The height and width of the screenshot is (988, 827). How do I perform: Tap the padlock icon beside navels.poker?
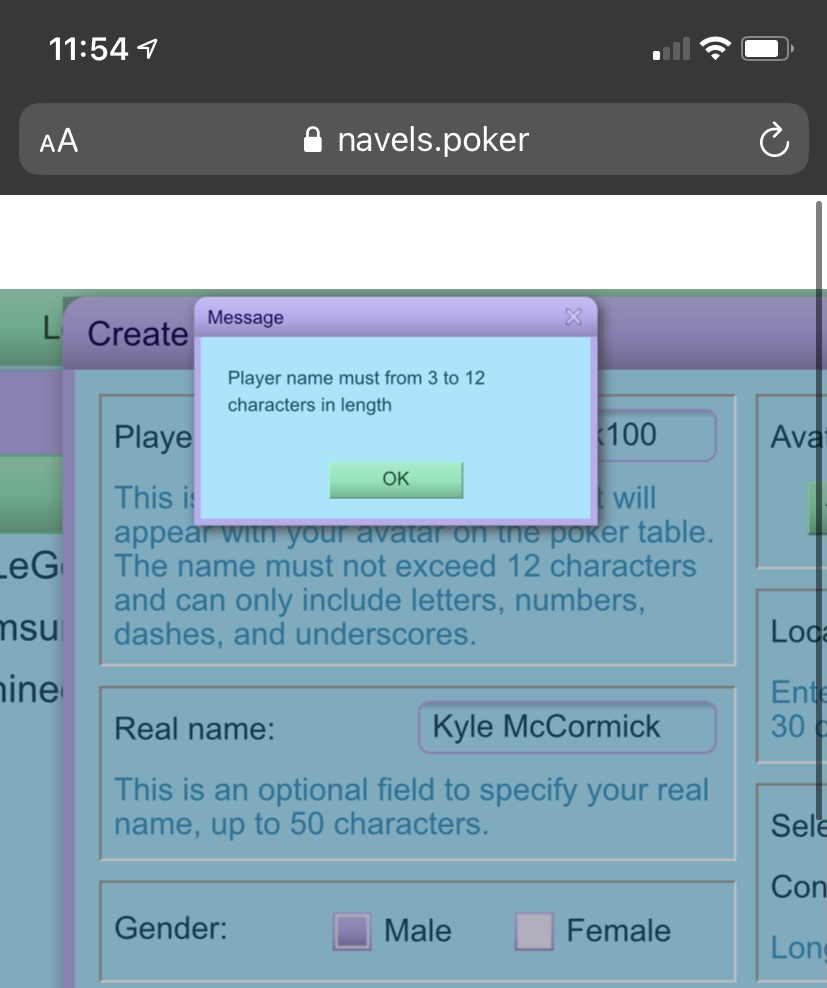(313, 140)
